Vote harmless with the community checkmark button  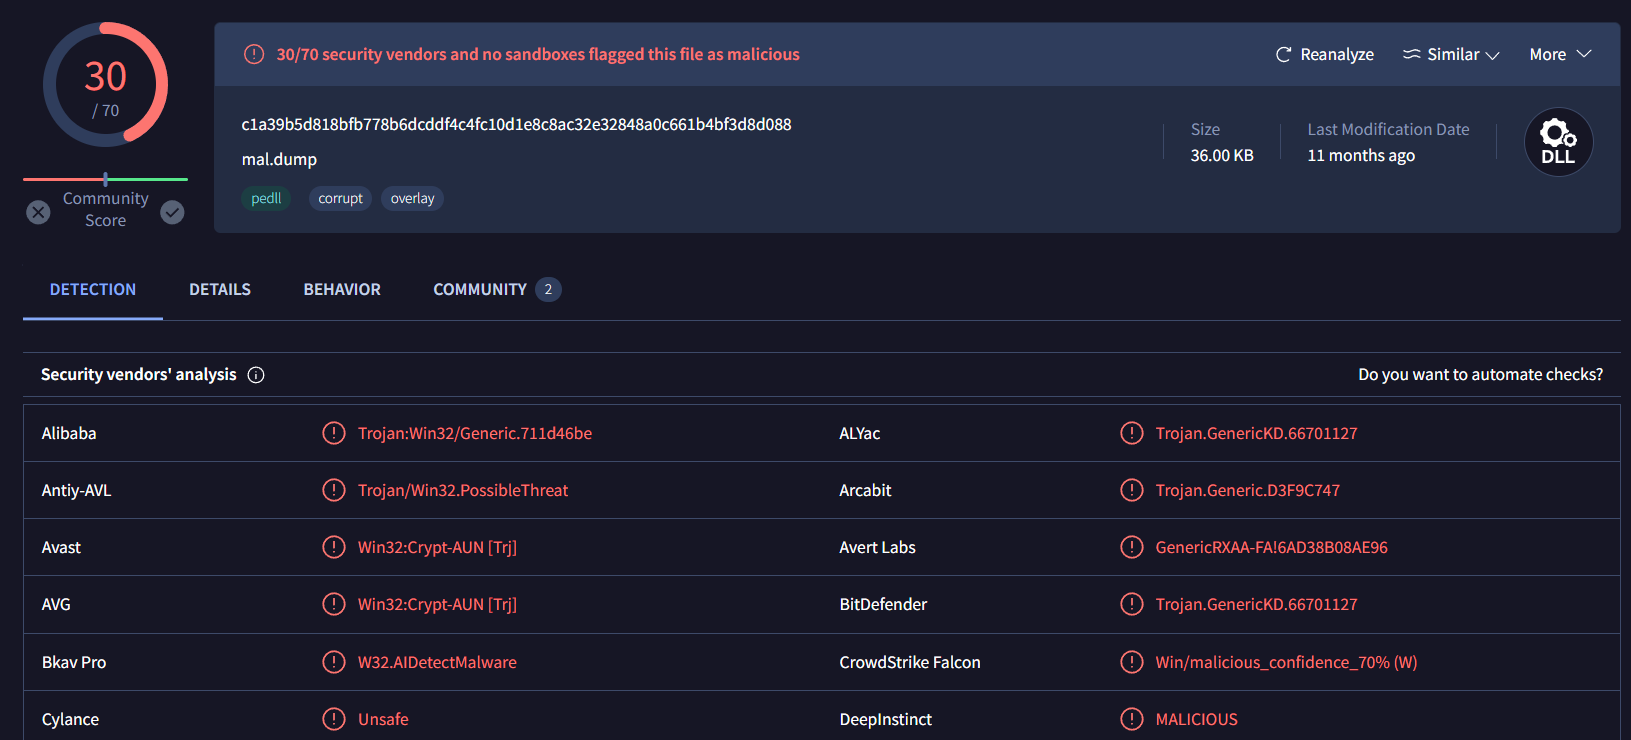point(172,212)
